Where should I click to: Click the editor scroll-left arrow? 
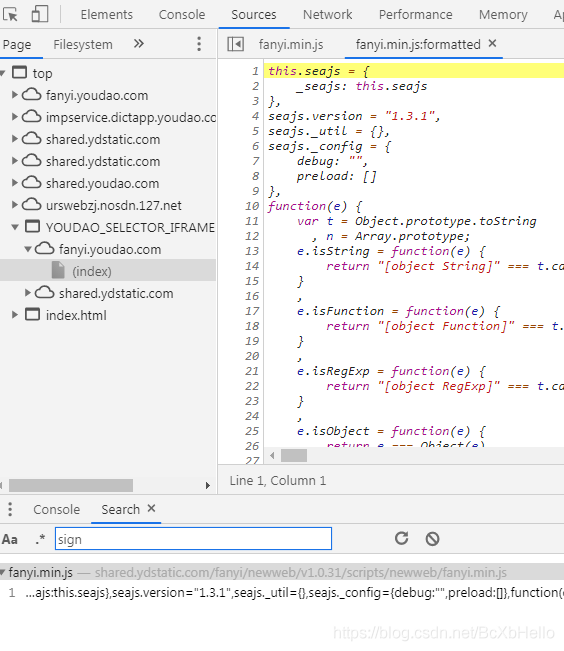[x=272, y=455]
